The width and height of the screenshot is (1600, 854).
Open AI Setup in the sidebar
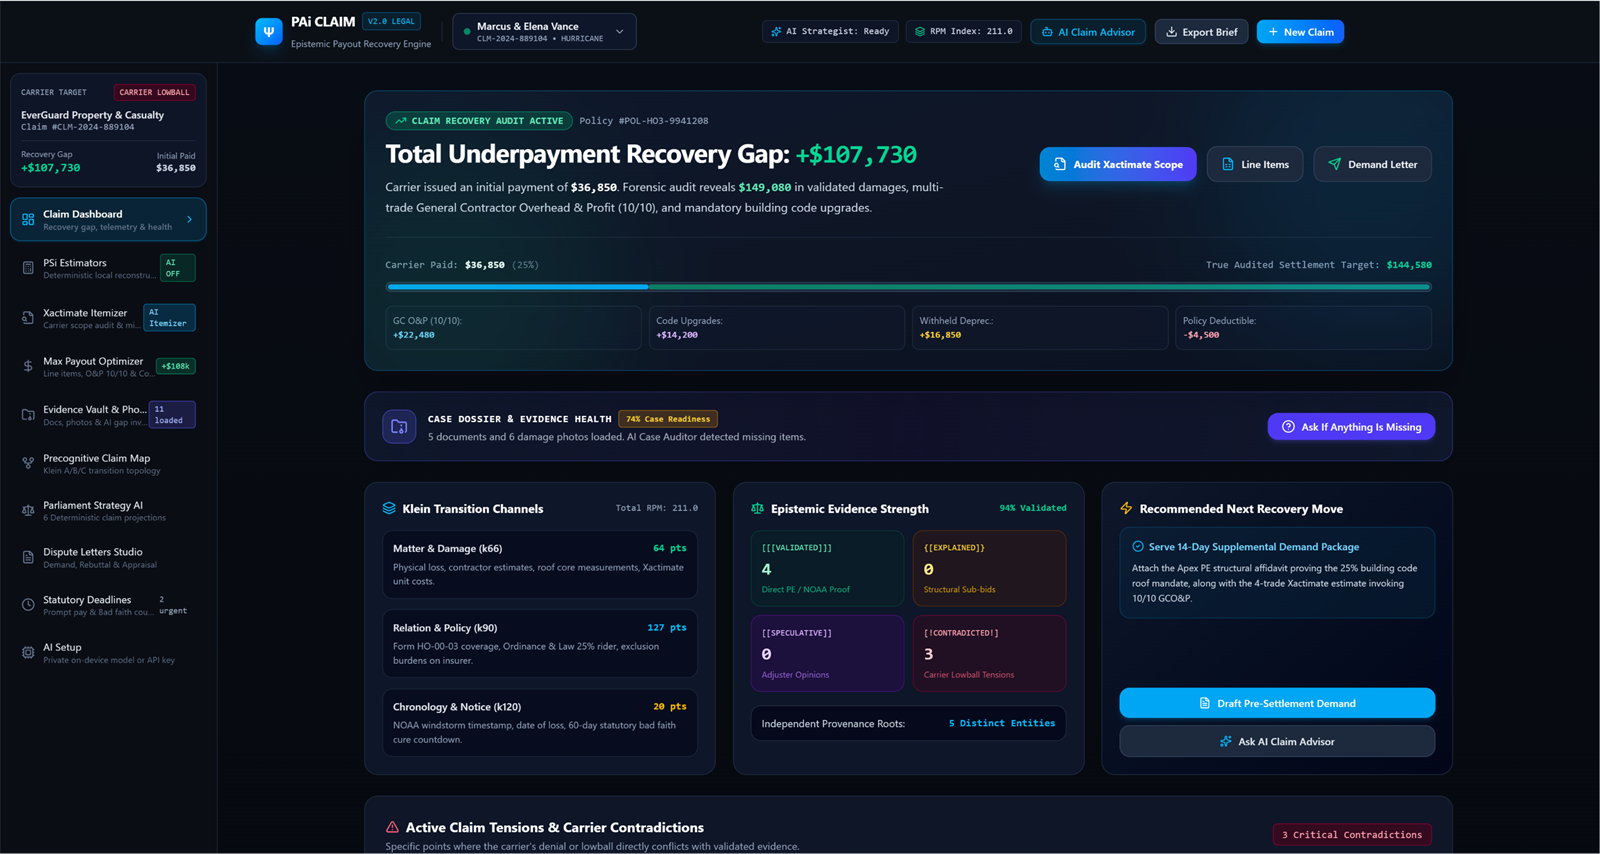(x=108, y=652)
